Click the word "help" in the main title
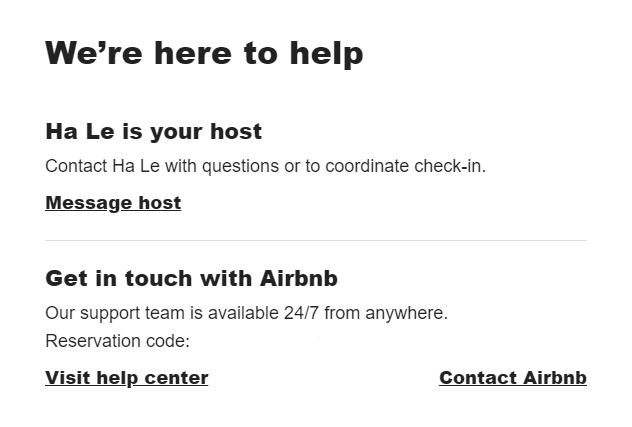 pyautogui.click(x=326, y=52)
